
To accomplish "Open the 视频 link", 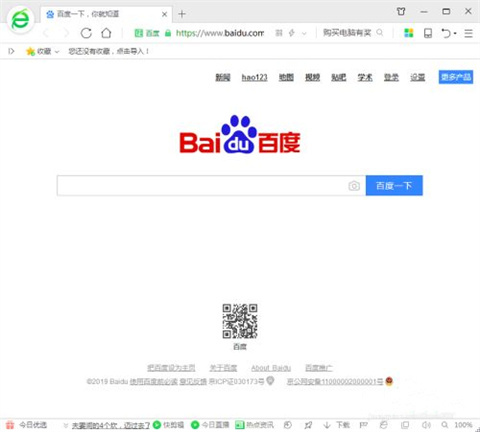I will [313, 77].
